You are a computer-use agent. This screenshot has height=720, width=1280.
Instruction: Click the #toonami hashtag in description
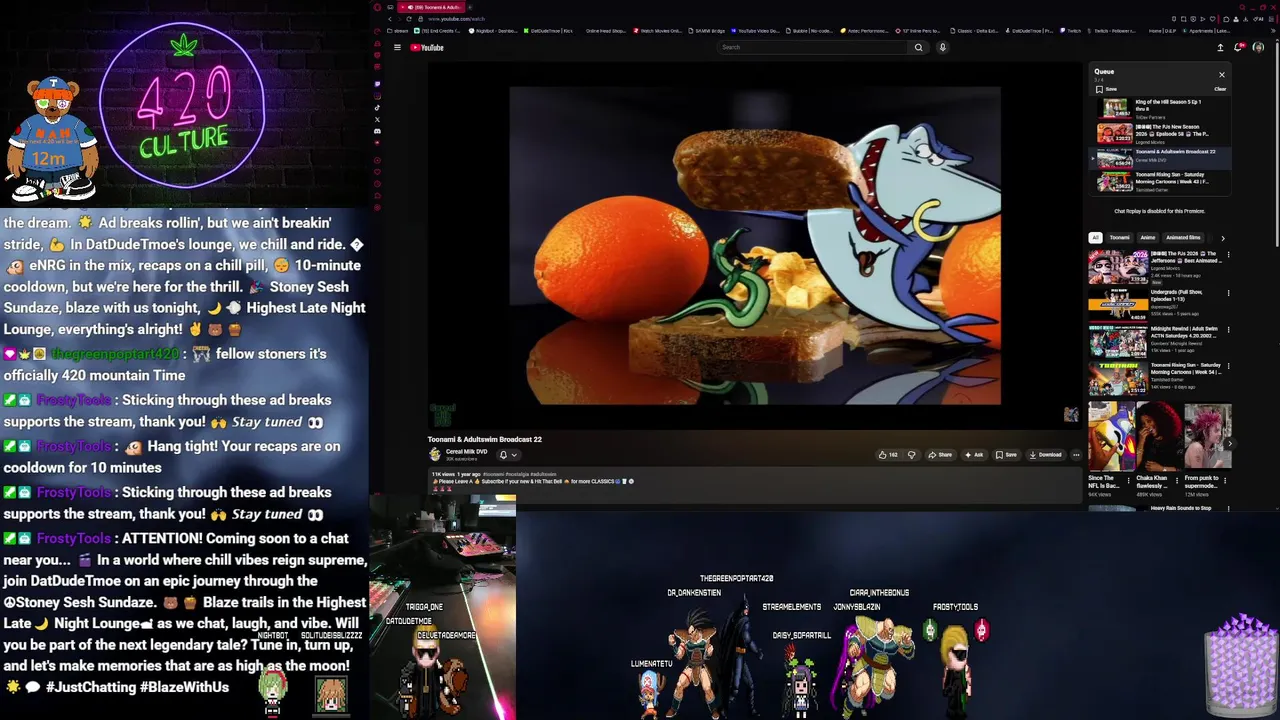coord(494,474)
